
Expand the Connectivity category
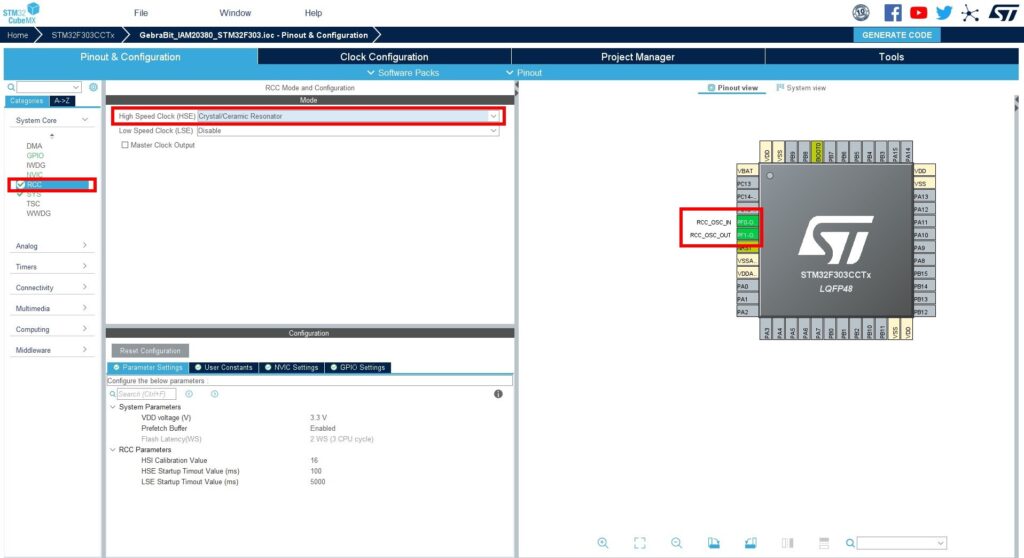85,287
